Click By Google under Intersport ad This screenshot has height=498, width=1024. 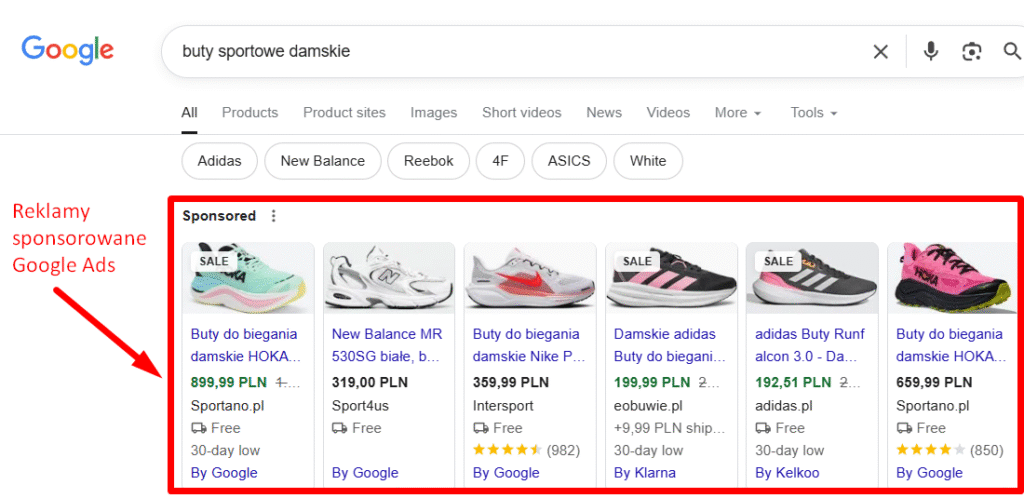point(506,473)
